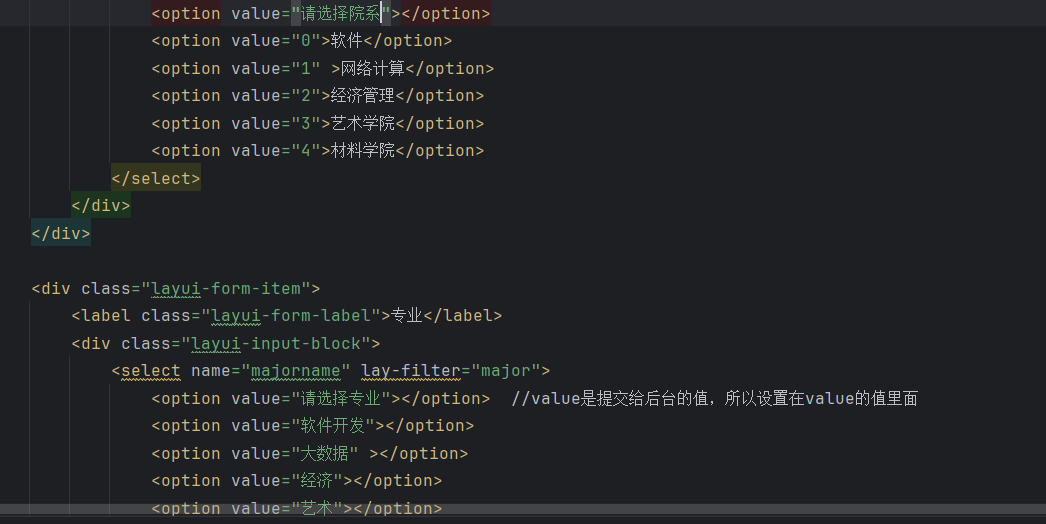The image size is (1046, 524).
Task: Click the horizontal scrollbar at the editor bottom
Action: pyautogui.click(x=523, y=509)
